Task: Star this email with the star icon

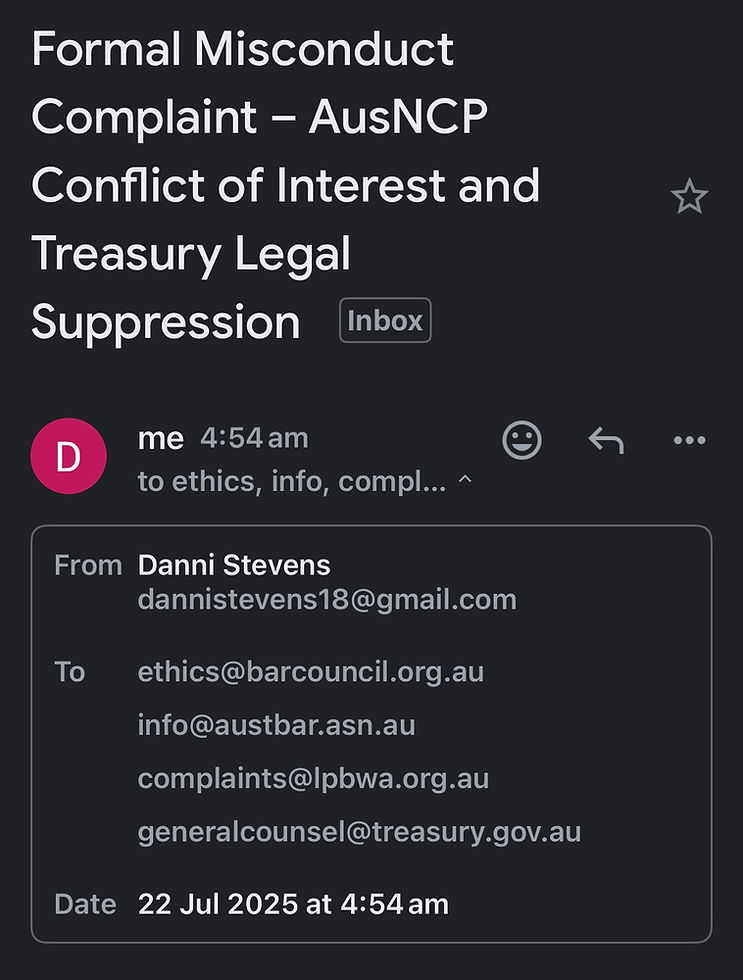Action: pyautogui.click(x=689, y=196)
